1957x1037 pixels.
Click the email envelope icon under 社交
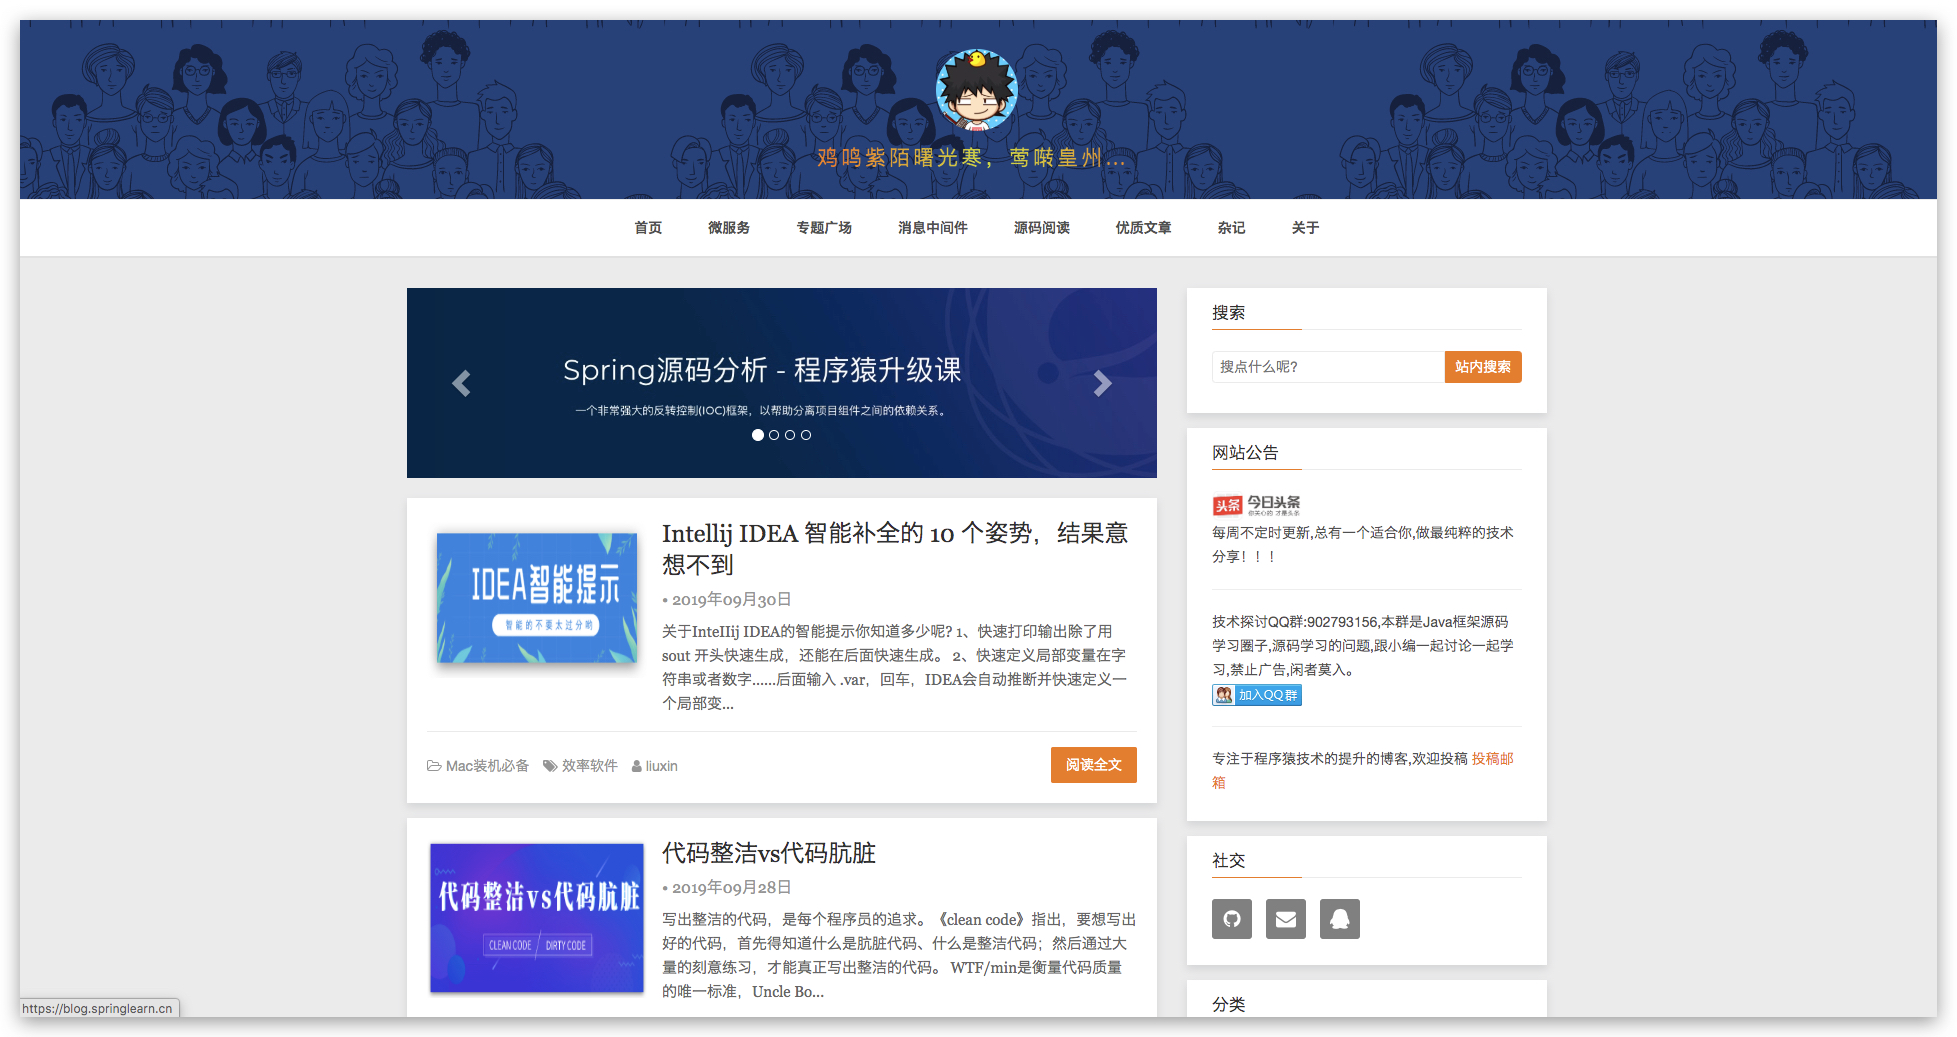pyautogui.click(x=1286, y=919)
